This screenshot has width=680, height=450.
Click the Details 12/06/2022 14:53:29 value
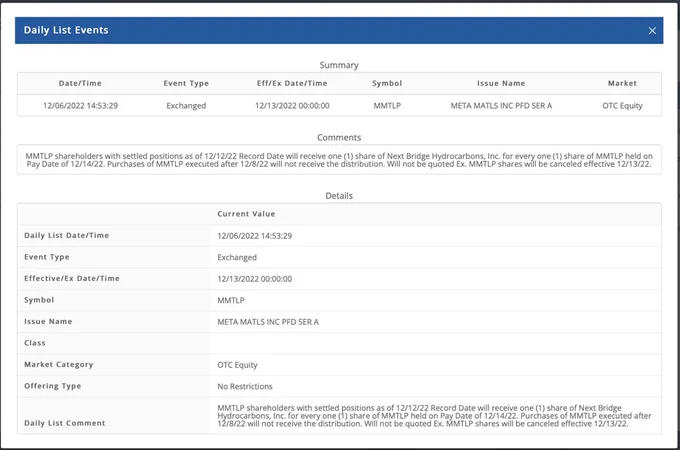click(255, 236)
